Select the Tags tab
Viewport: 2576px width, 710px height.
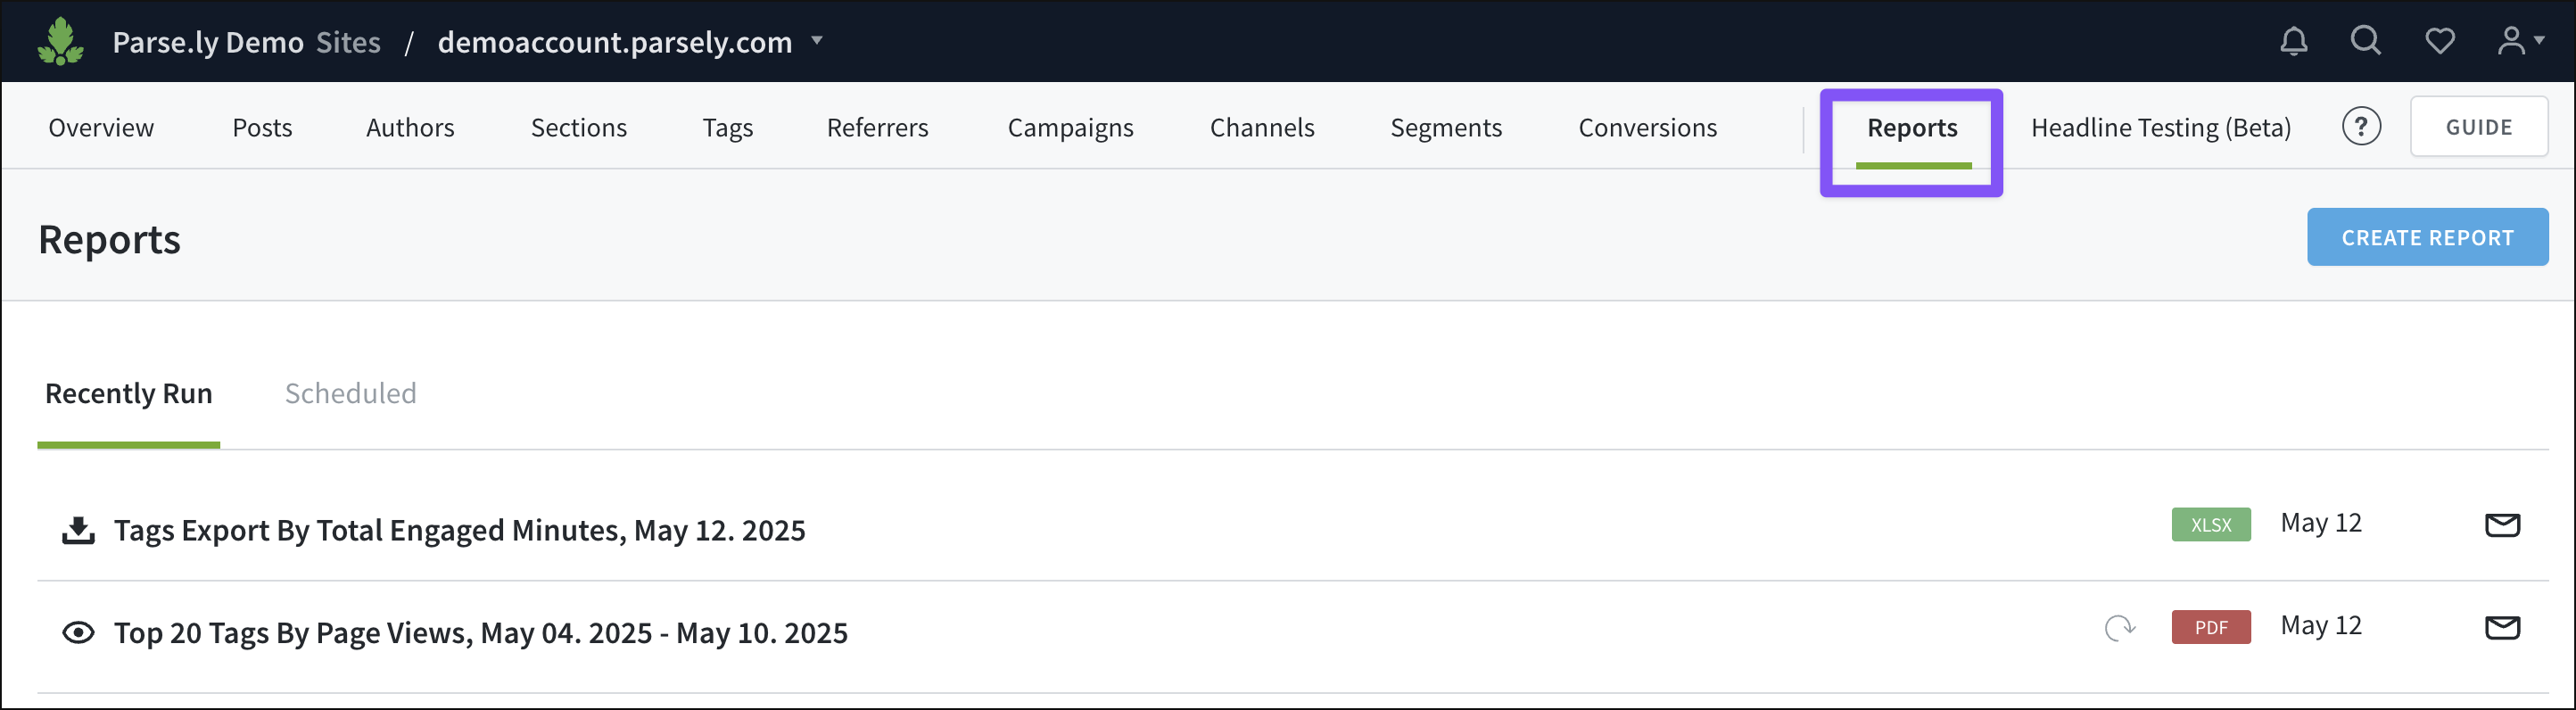[728, 129]
